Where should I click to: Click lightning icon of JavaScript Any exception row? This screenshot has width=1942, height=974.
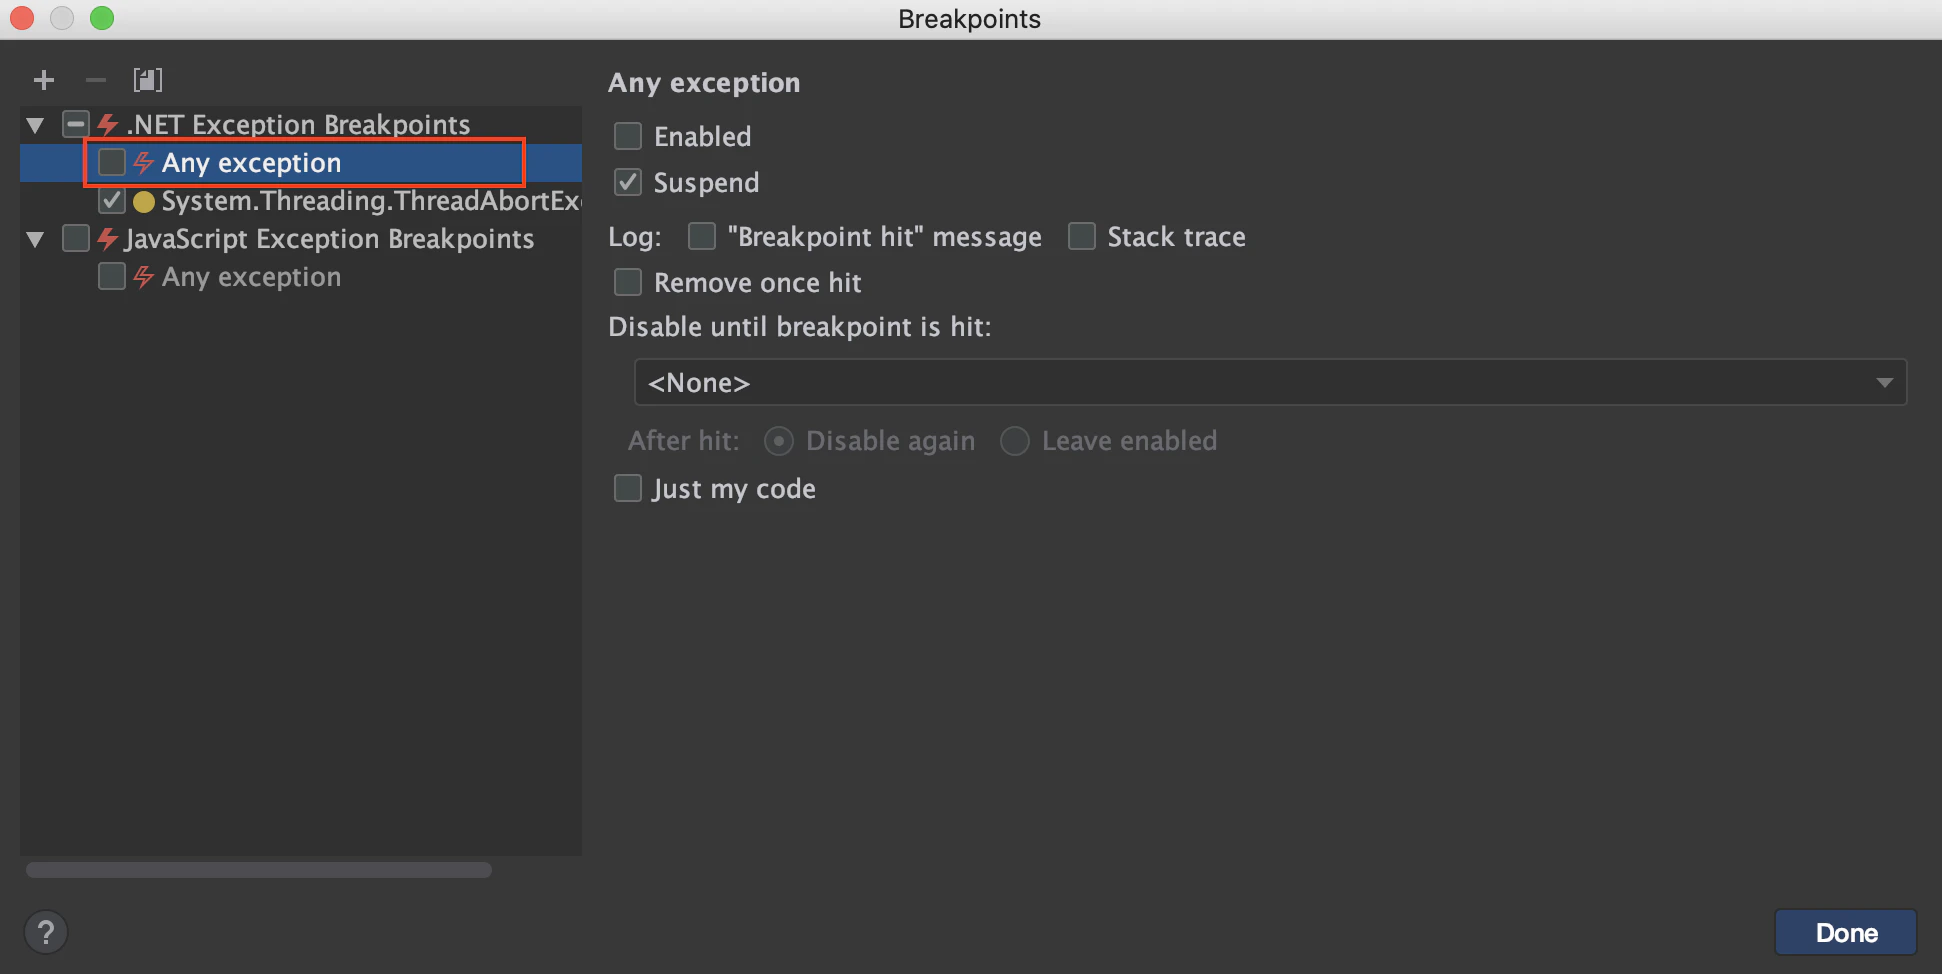[x=144, y=277]
